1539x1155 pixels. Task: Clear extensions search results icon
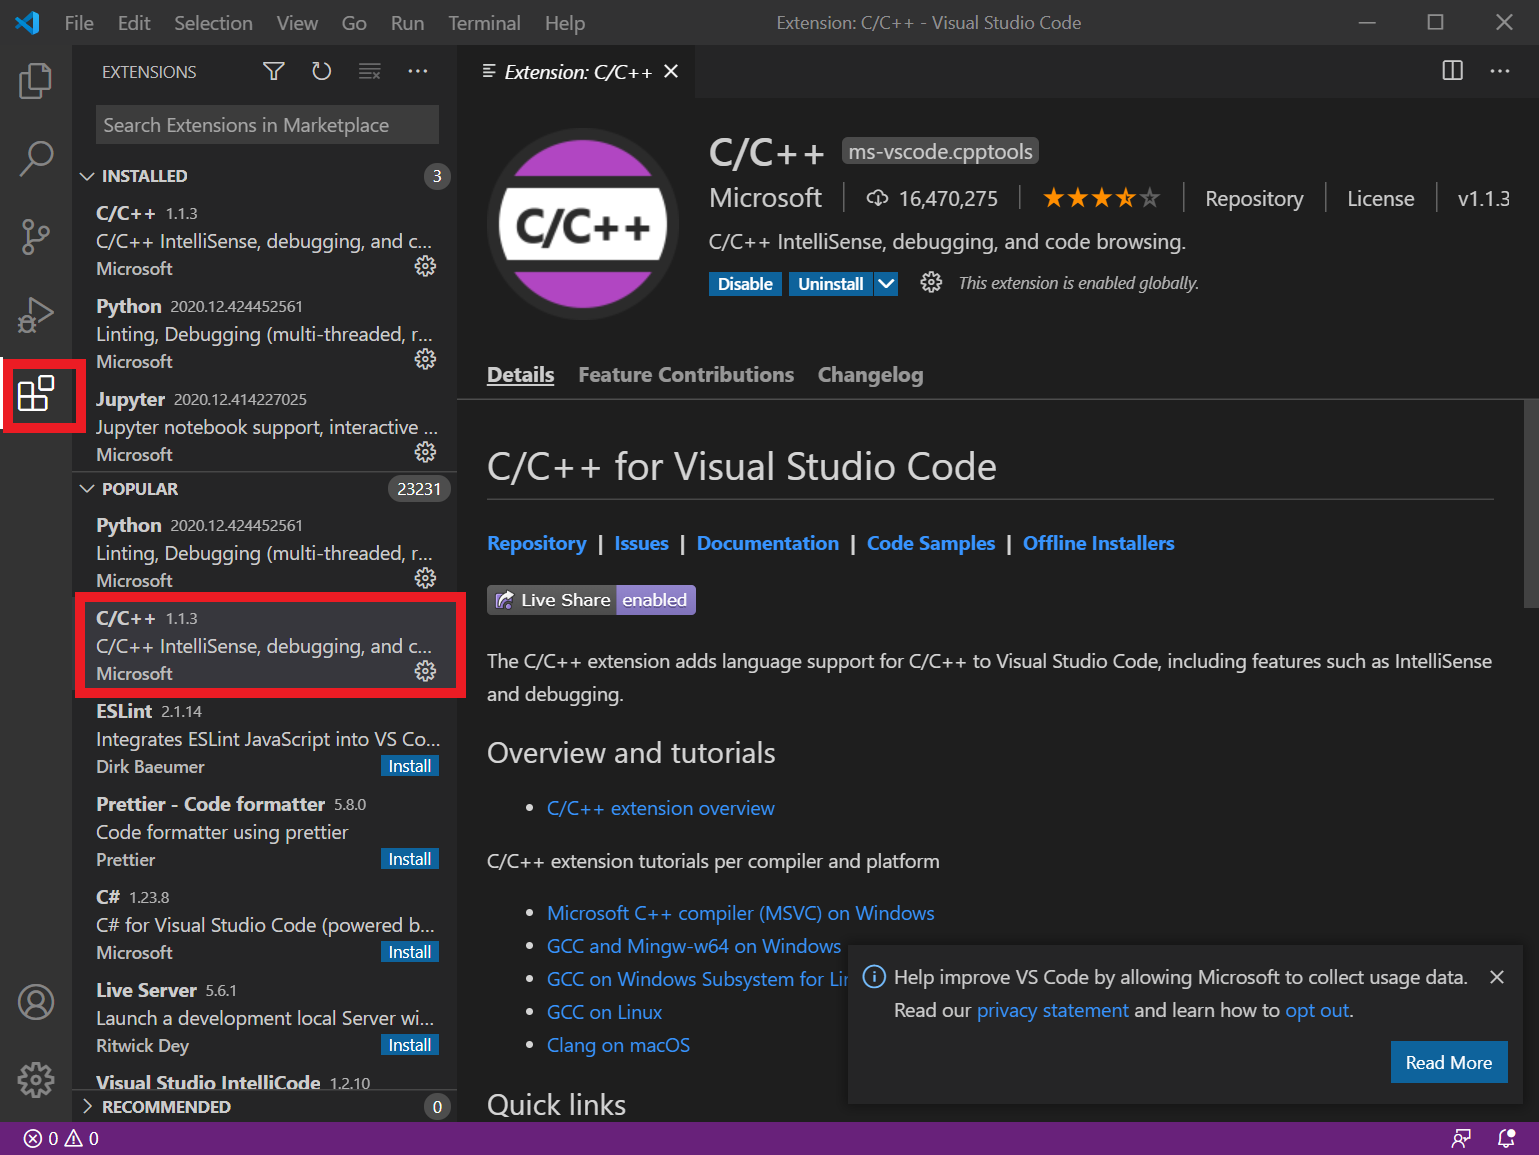(370, 71)
